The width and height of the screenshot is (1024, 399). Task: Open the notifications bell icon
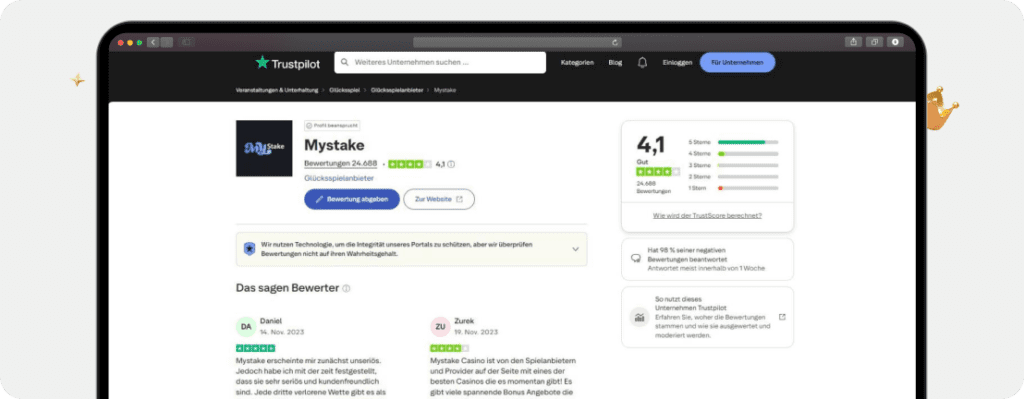[642, 63]
